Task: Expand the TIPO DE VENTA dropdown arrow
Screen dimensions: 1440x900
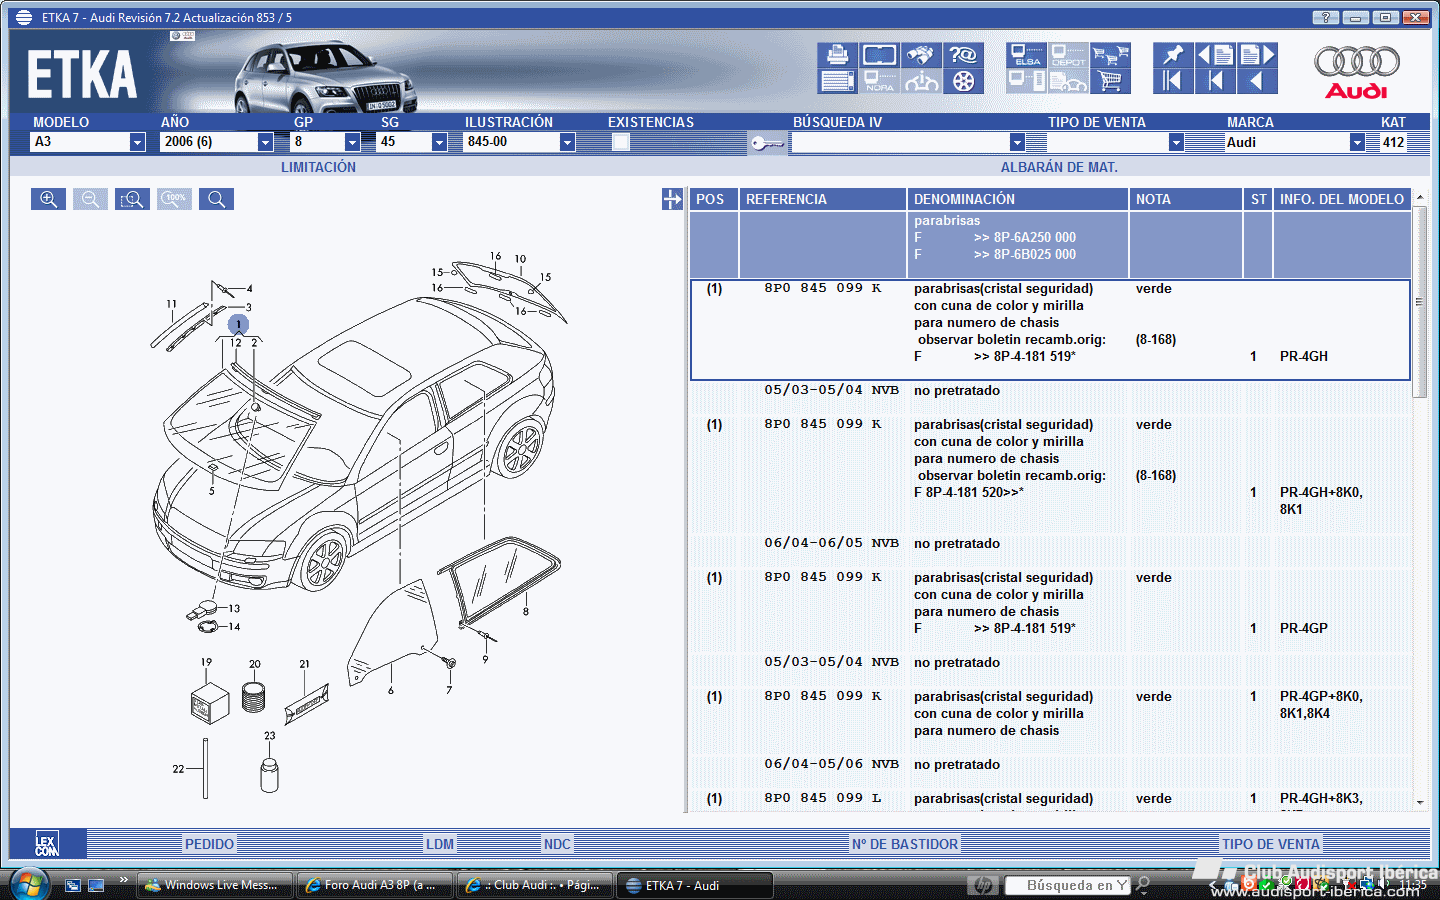Action: [x=1176, y=142]
